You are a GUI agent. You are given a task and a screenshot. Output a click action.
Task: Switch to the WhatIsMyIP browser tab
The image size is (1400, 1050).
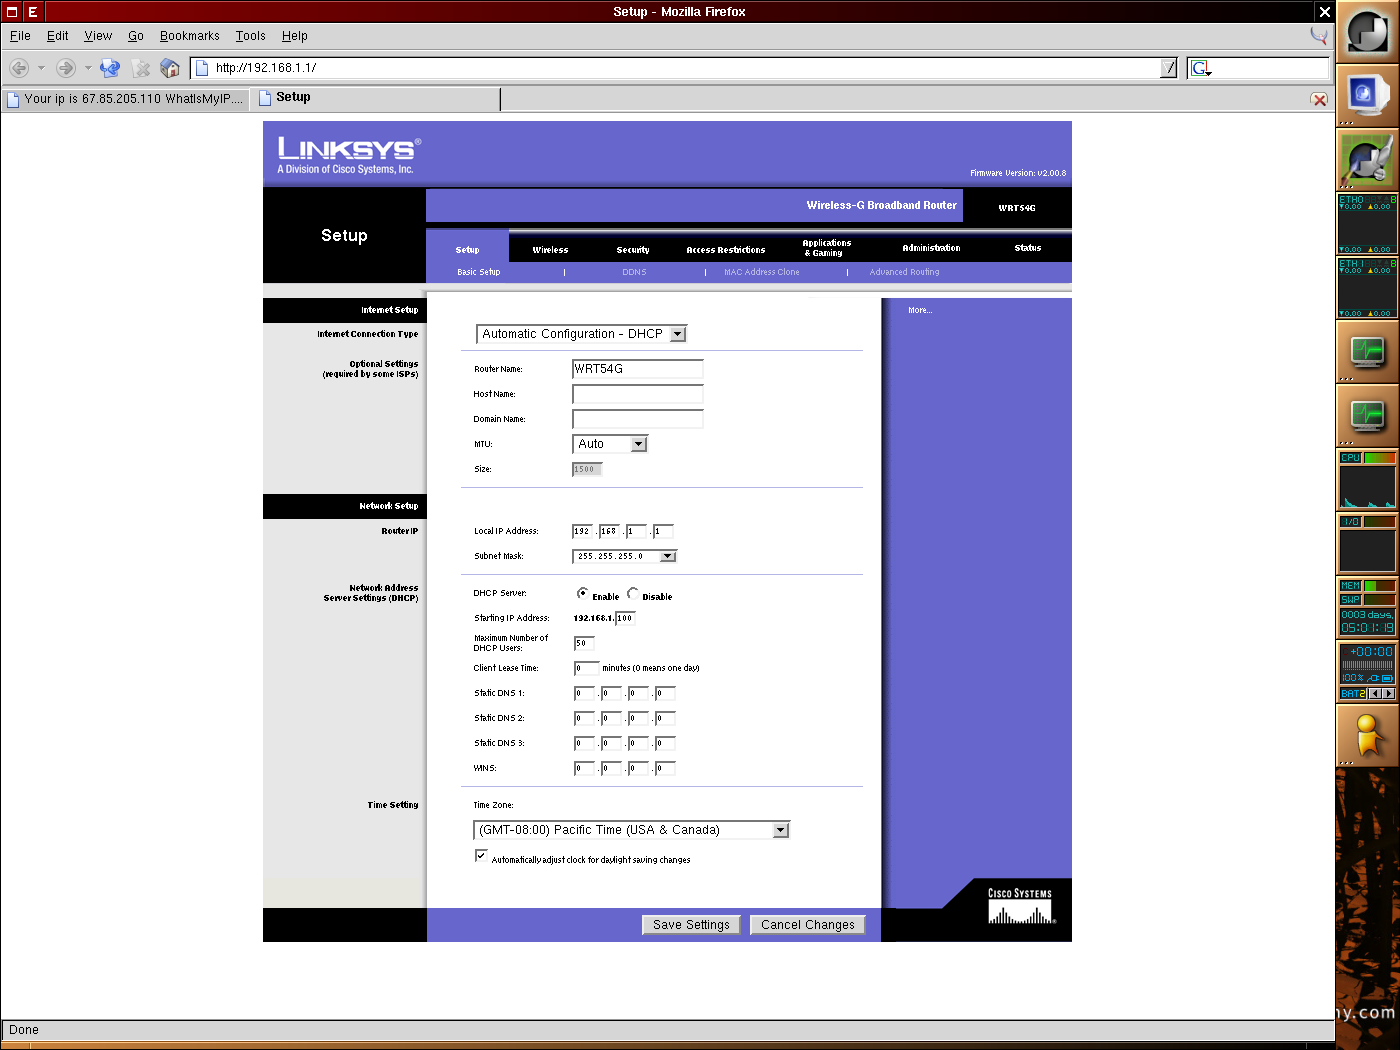point(126,99)
